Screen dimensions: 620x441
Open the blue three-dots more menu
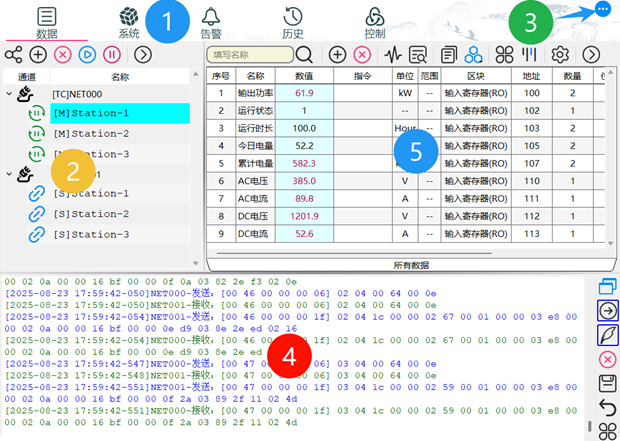[603, 9]
